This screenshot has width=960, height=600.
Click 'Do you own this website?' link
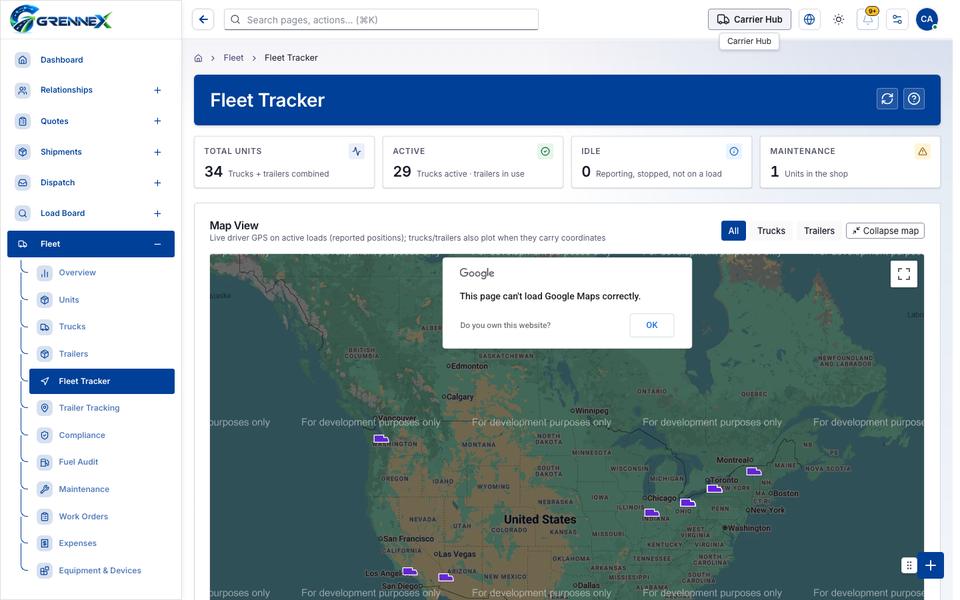click(x=505, y=325)
